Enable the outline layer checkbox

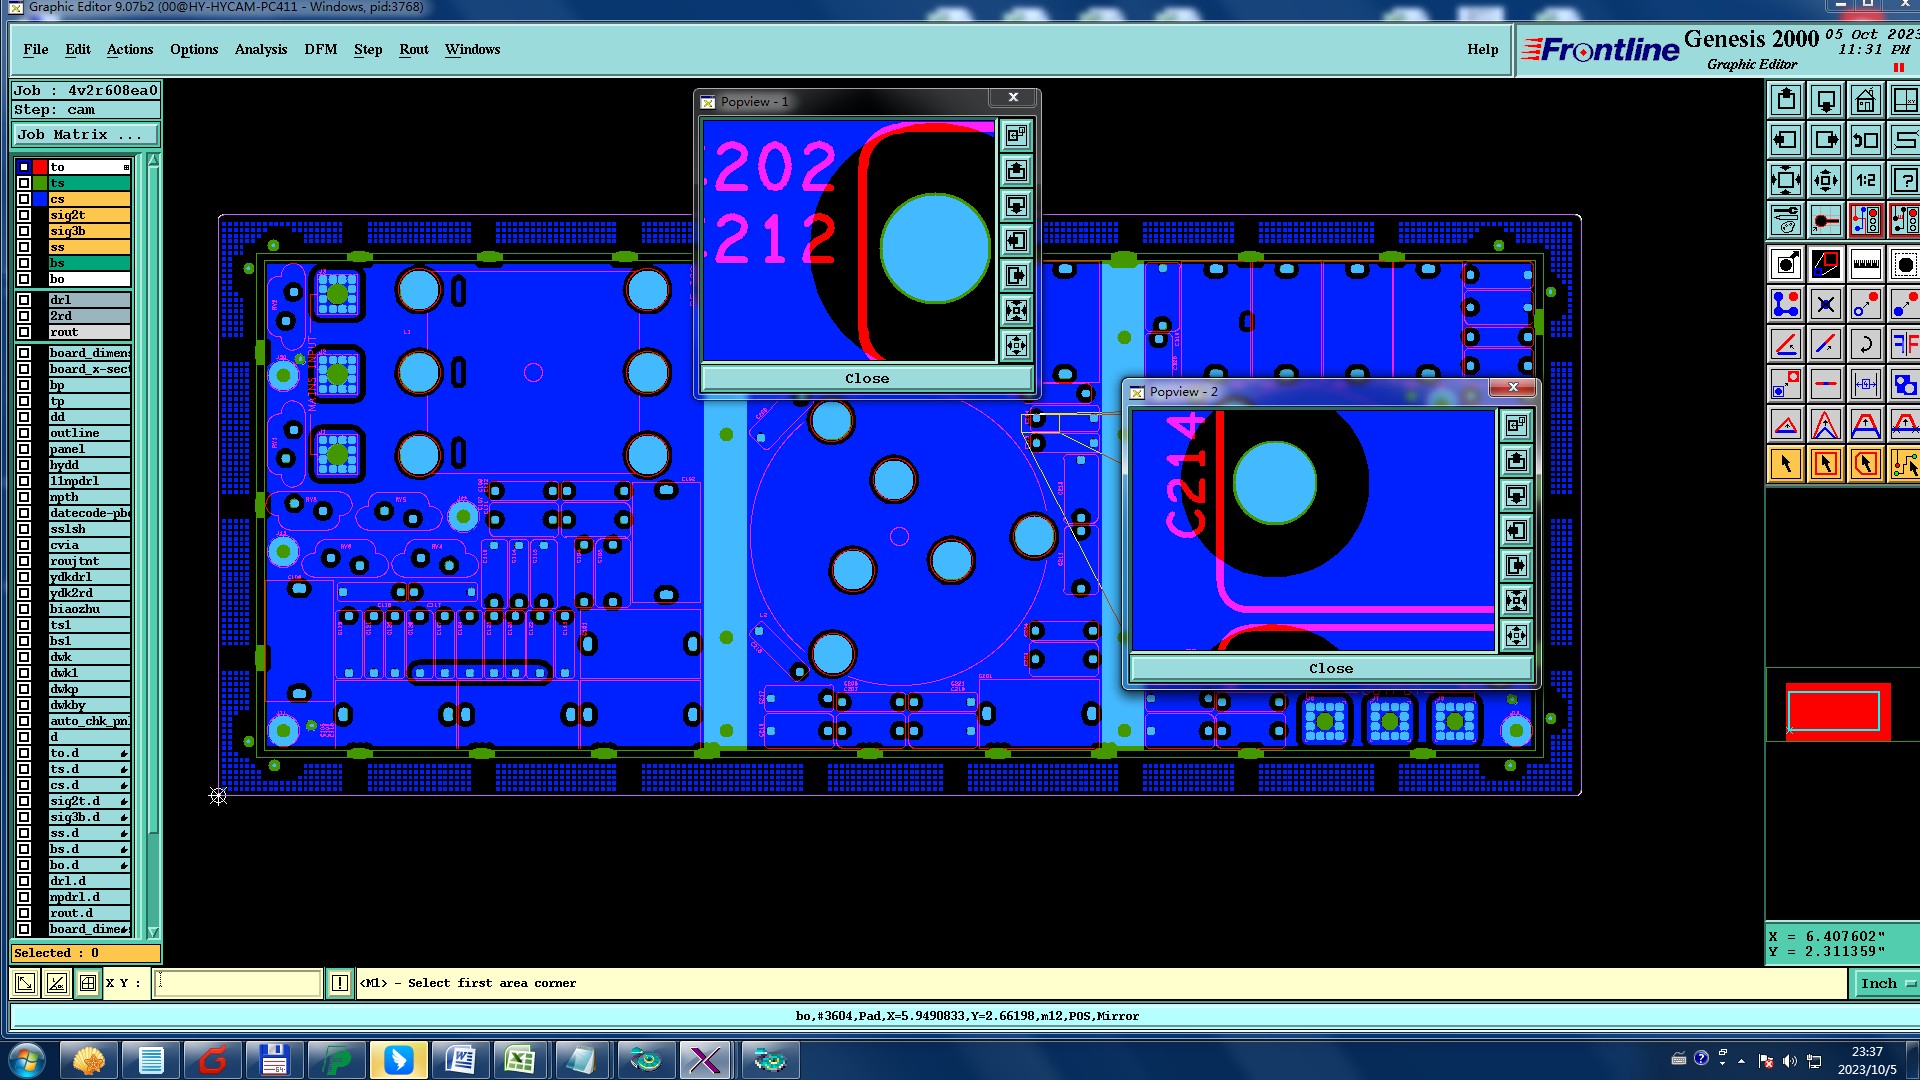pos(24,433)
